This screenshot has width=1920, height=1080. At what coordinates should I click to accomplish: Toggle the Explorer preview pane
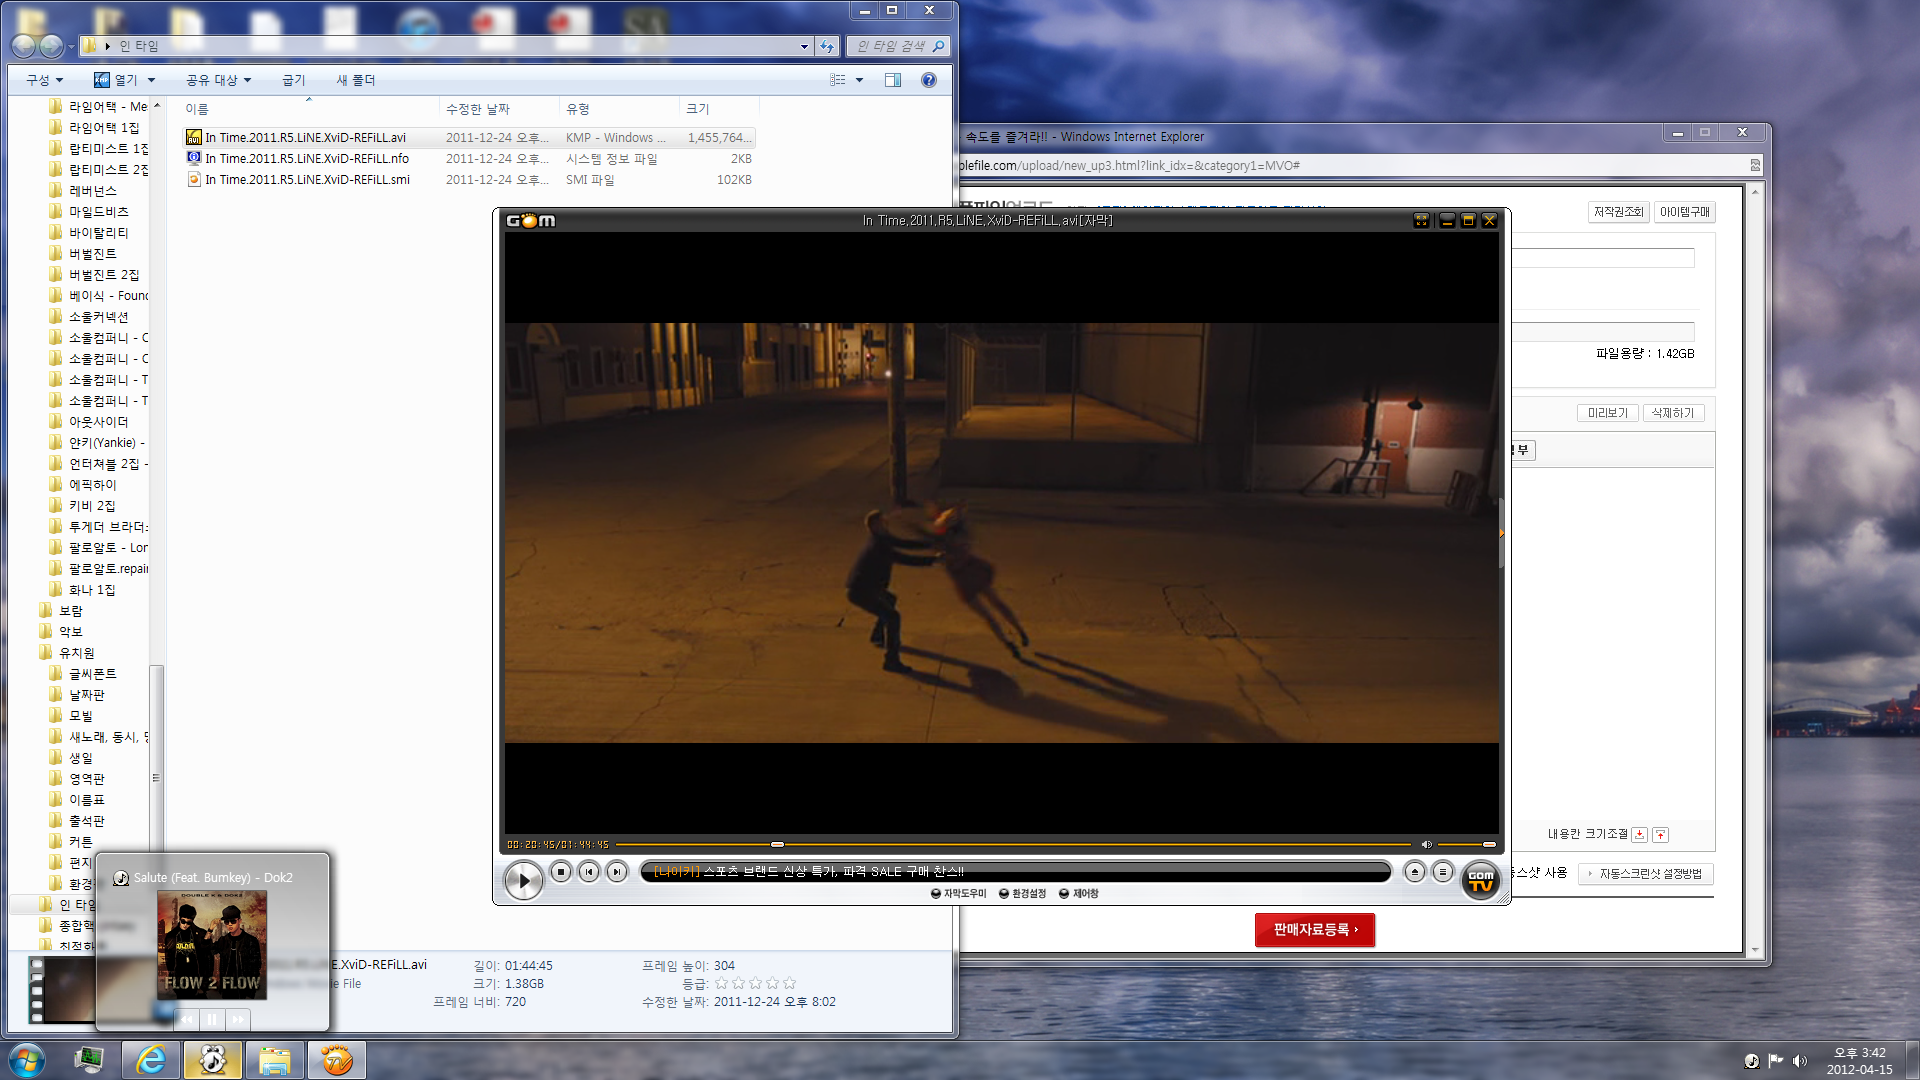pyautogui.click(x=893, y=80)
